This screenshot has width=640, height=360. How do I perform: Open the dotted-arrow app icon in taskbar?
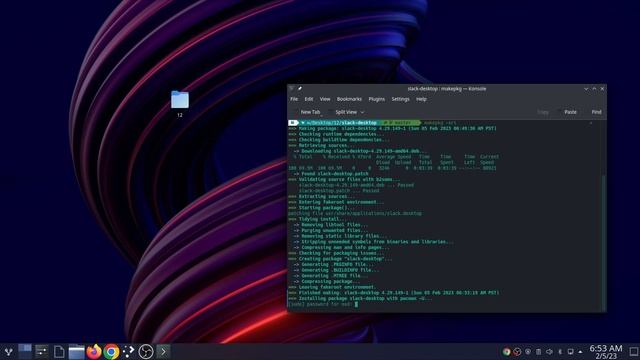(x=129, y=351)
